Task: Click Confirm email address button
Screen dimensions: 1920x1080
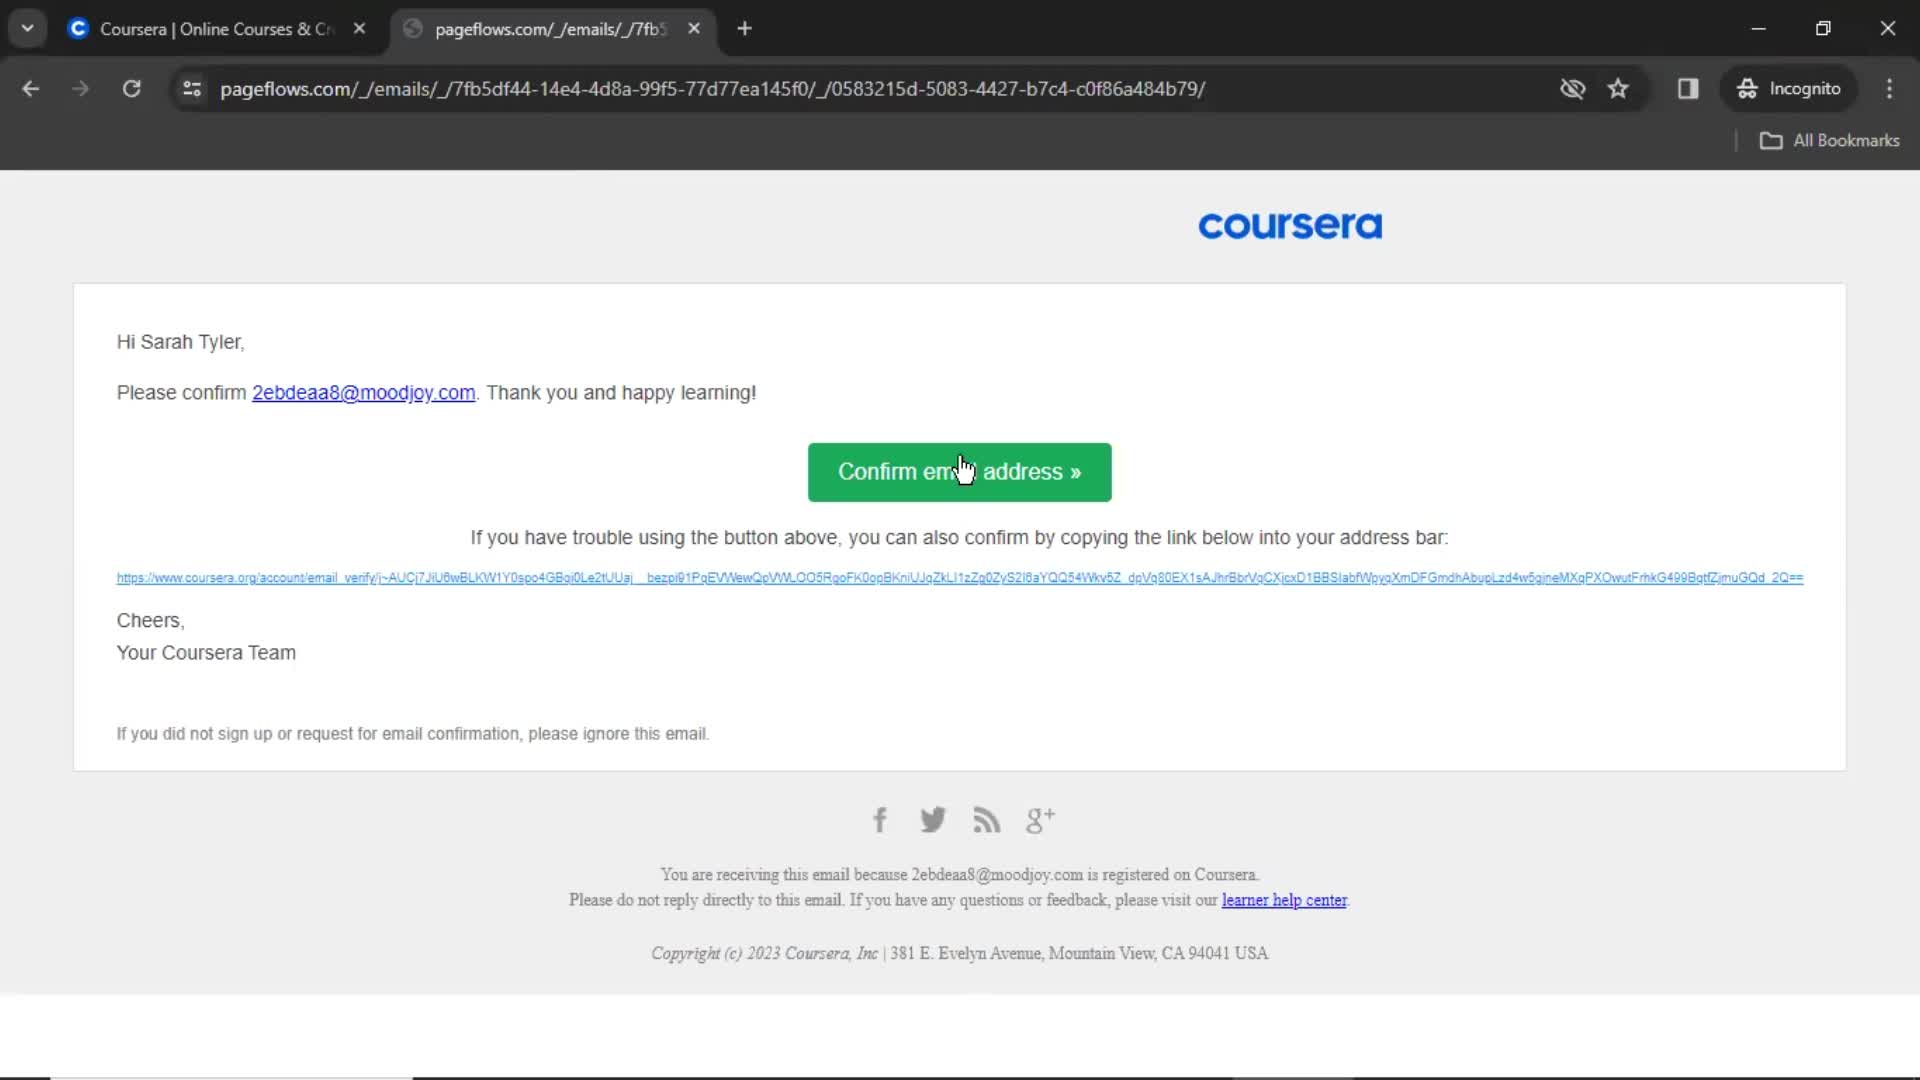Action: tap(959, 472)
